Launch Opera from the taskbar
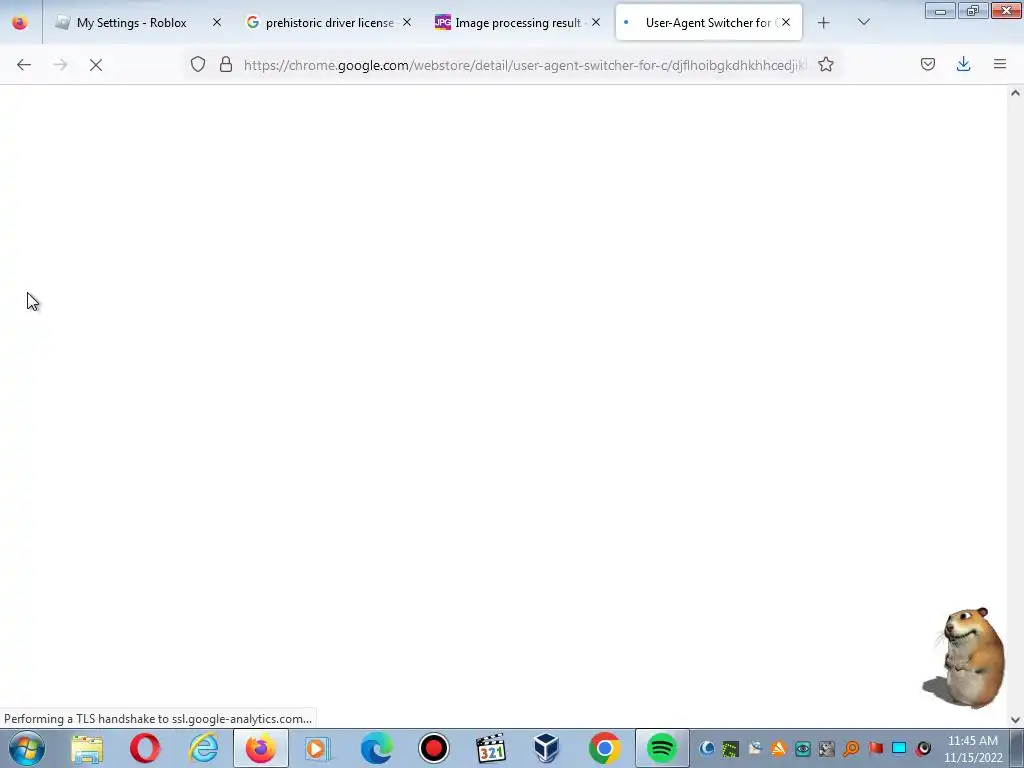The height and width of the screenshot is (768, 1024). (x=144, y=748)
